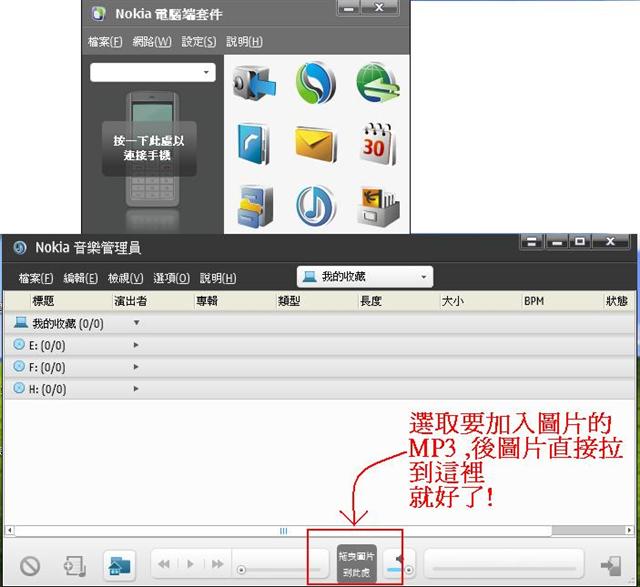Open the Connect to Internet globe icon
Viewport: 640px width, 587px height.
click(378, 83)
